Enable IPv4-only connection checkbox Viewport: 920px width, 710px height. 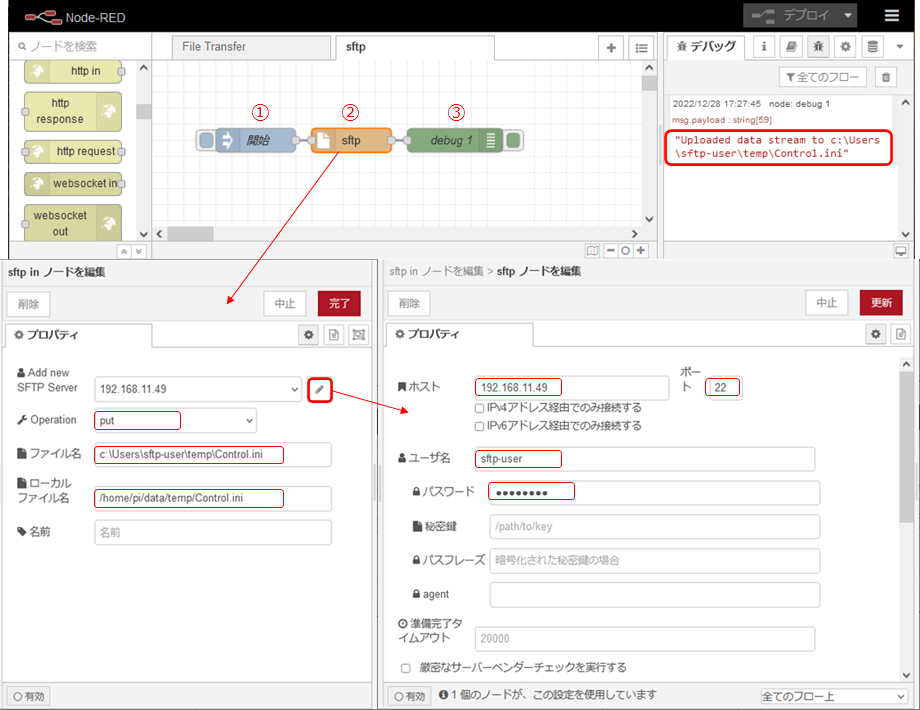(x=481, y=408)
